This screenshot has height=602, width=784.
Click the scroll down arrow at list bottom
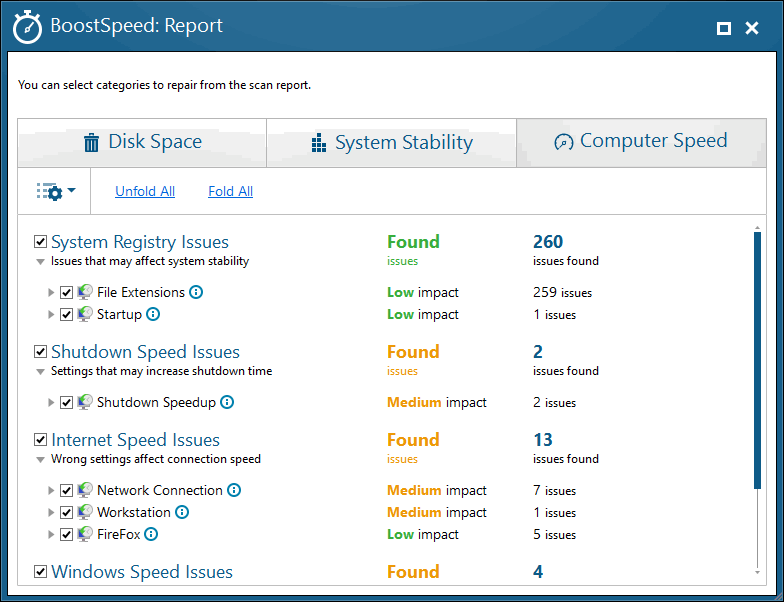[x=758, y=572]
